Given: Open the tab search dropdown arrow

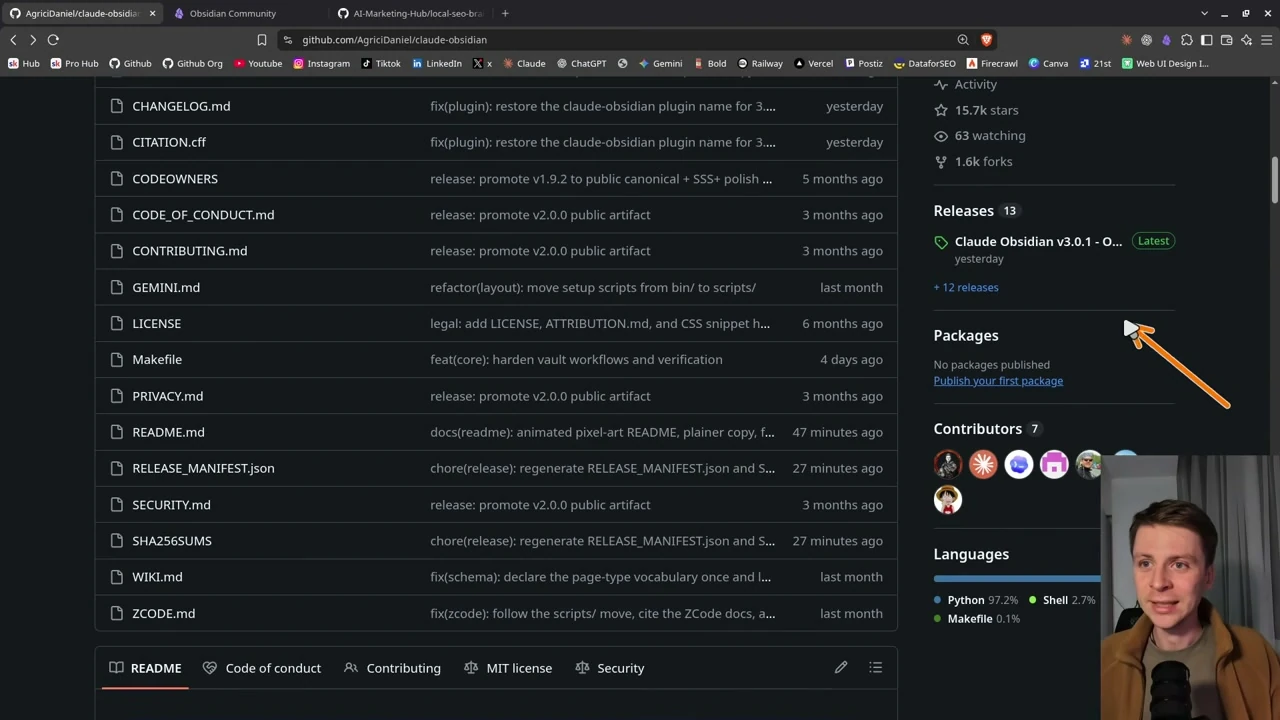Looking at the screenshot, I should [x=1204, y=13].
